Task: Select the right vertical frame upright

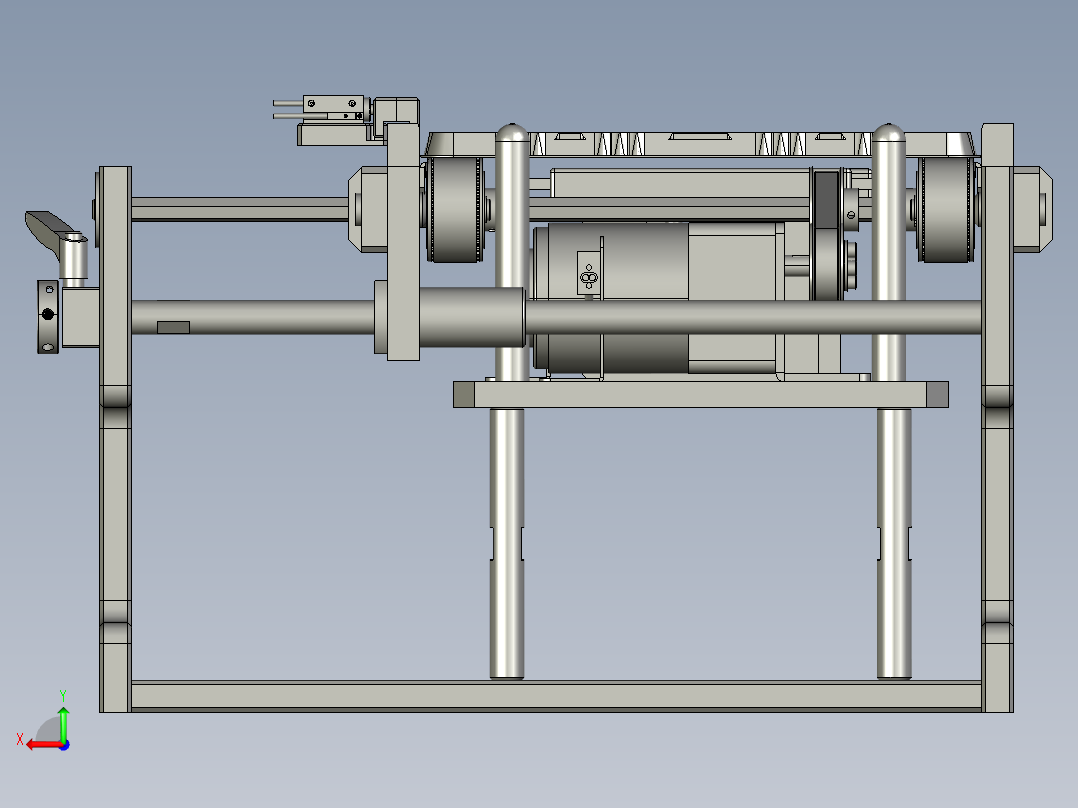Action: (x=997, y=417)
